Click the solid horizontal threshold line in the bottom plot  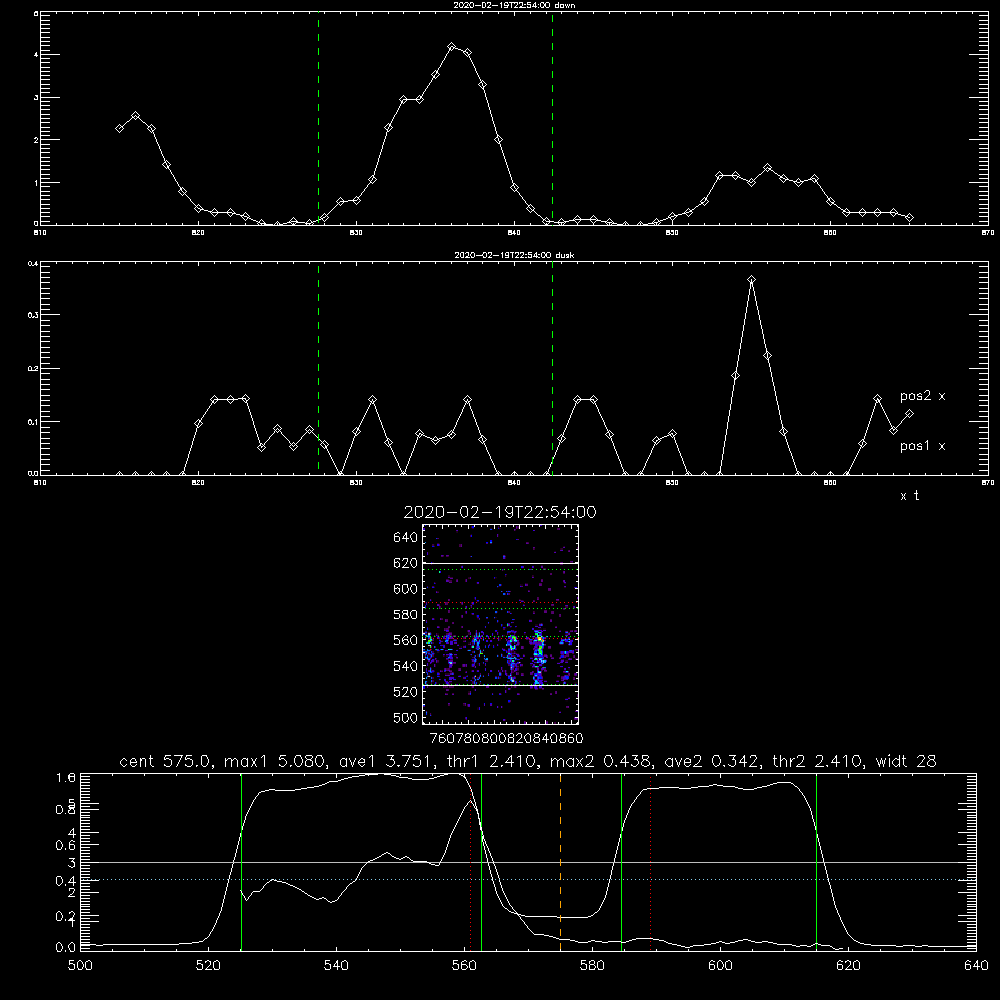pos(528,862)
